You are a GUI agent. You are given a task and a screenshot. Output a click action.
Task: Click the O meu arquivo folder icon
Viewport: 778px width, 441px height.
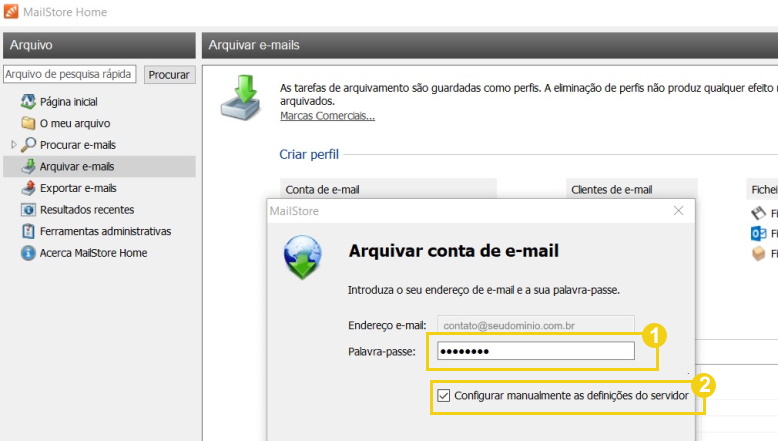pos(28,123)
